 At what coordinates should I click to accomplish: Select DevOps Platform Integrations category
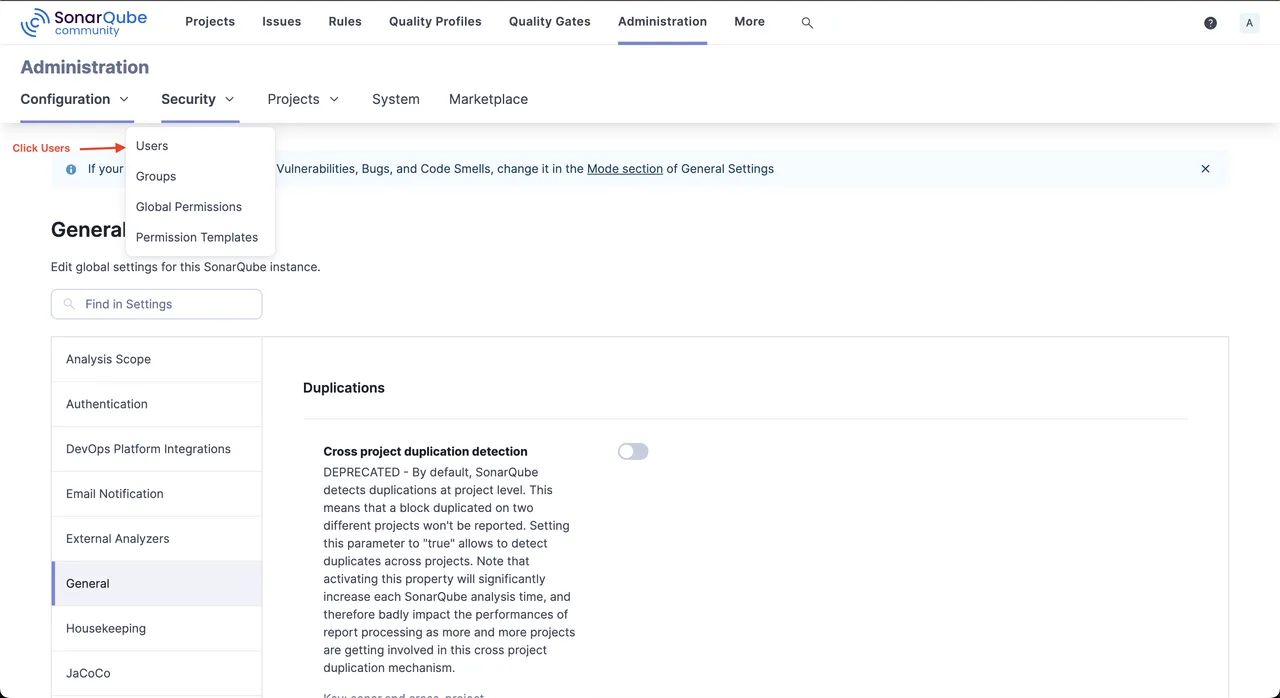(x=157, y=449)
